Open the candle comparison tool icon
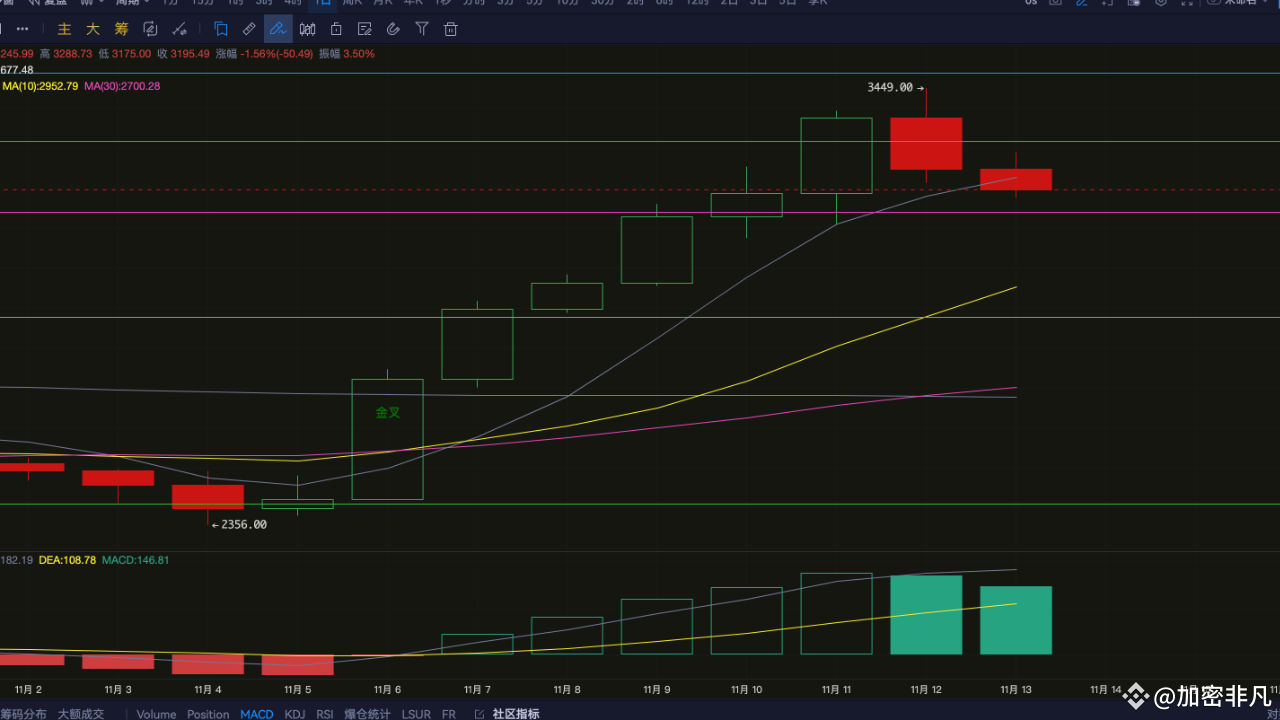The image size is (1280, 720). (307, 29)
